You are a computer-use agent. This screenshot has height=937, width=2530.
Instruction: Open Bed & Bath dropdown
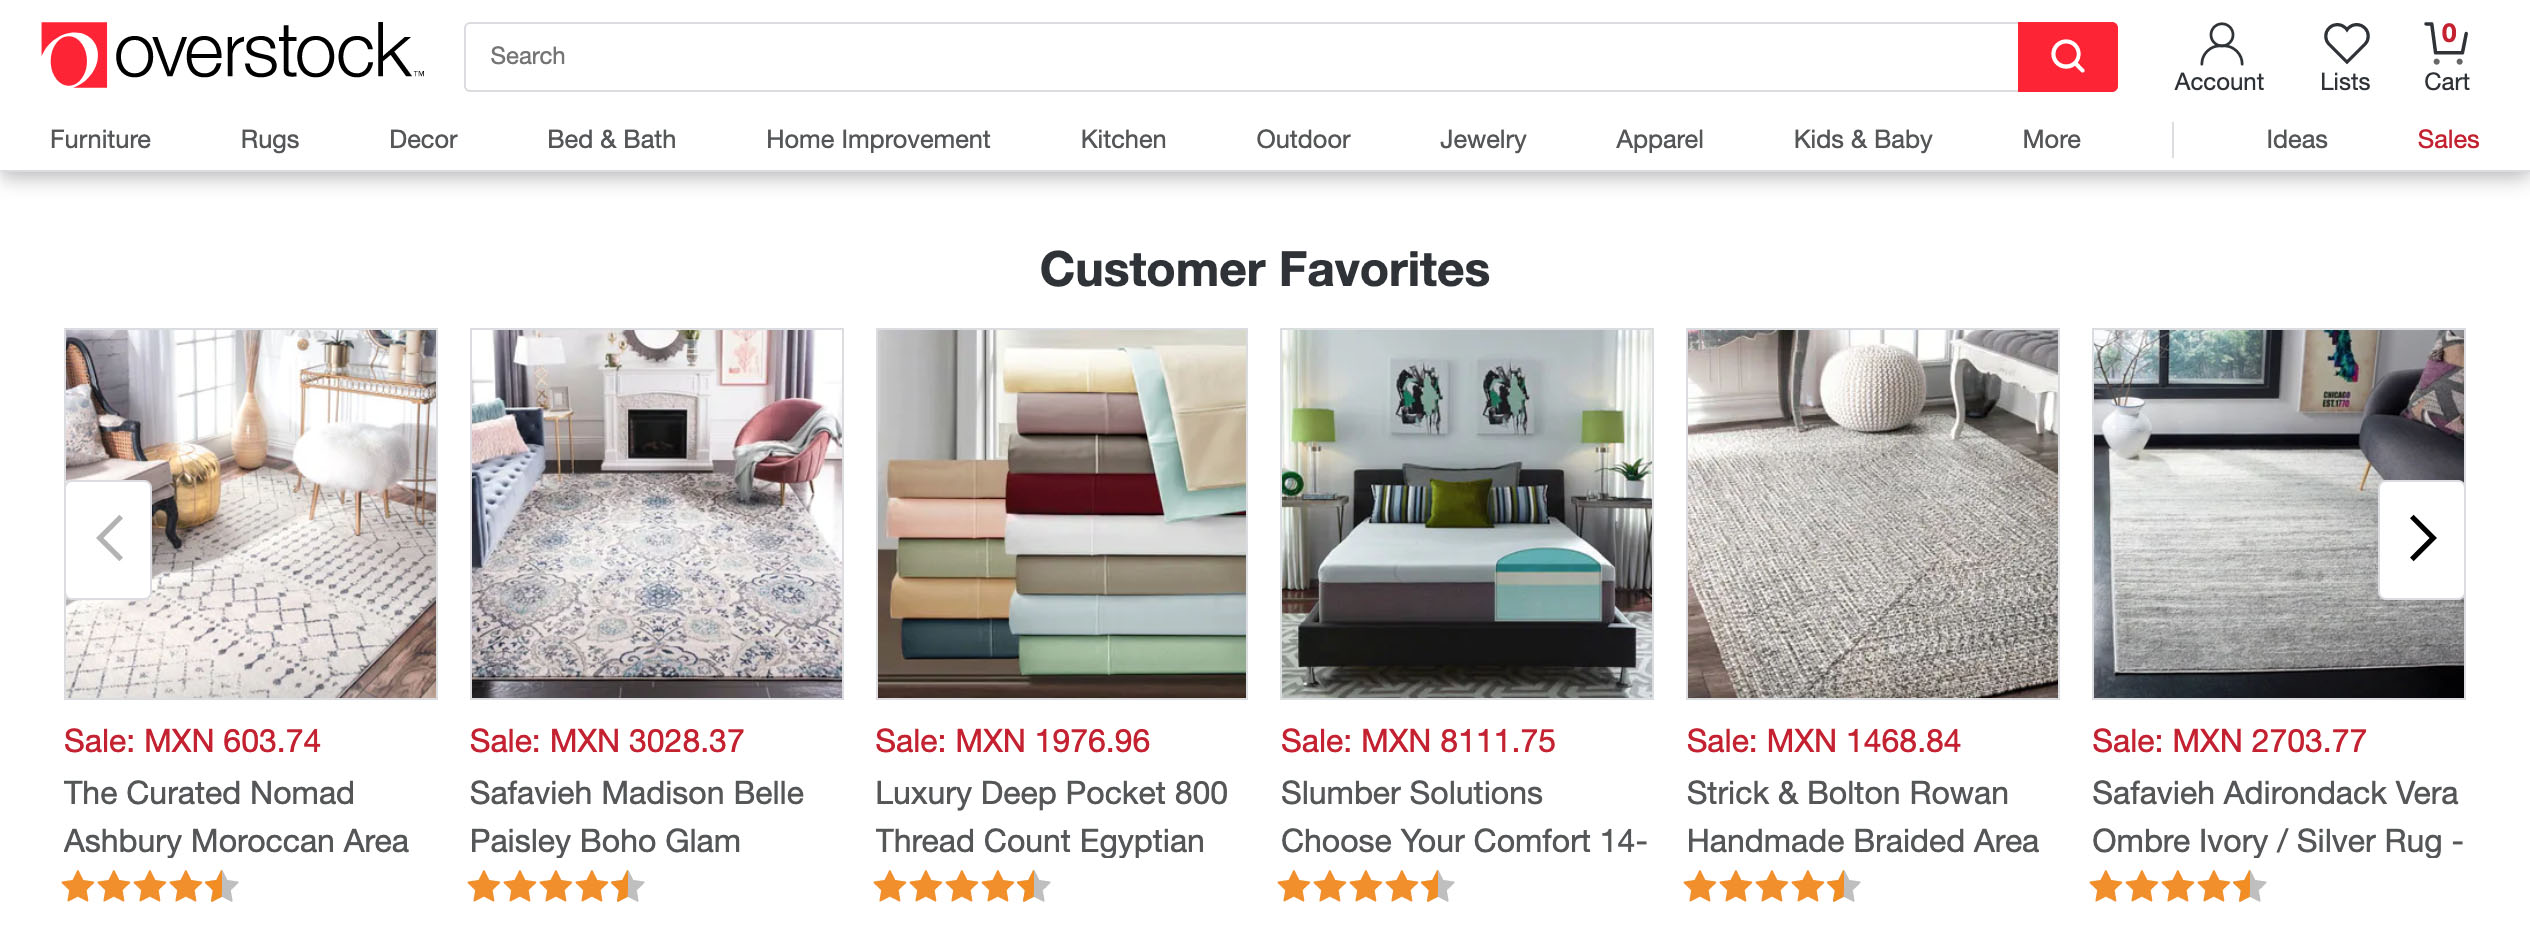610,139
